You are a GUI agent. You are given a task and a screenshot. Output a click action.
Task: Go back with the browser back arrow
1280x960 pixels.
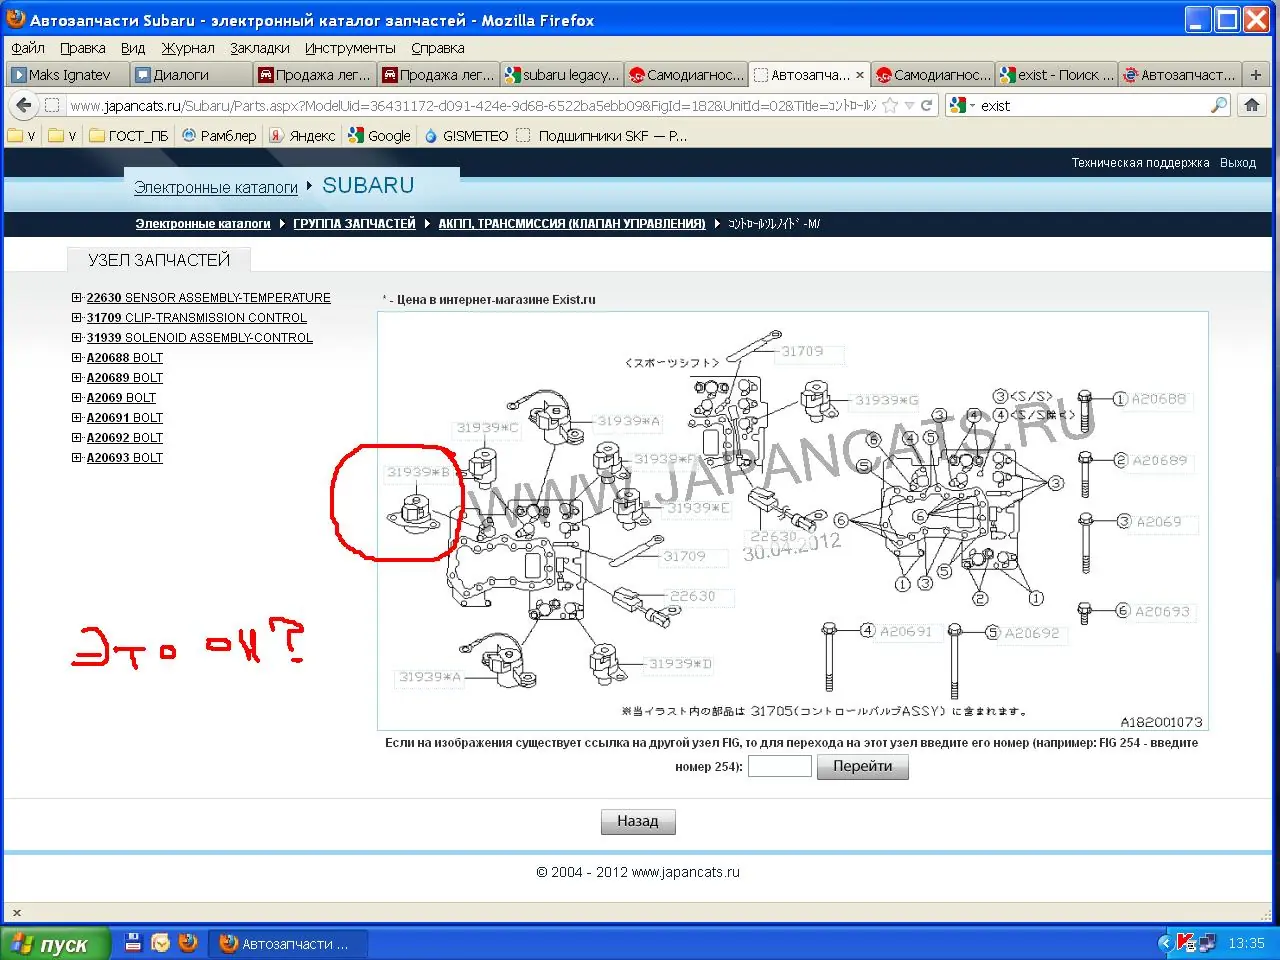point(24,105)
